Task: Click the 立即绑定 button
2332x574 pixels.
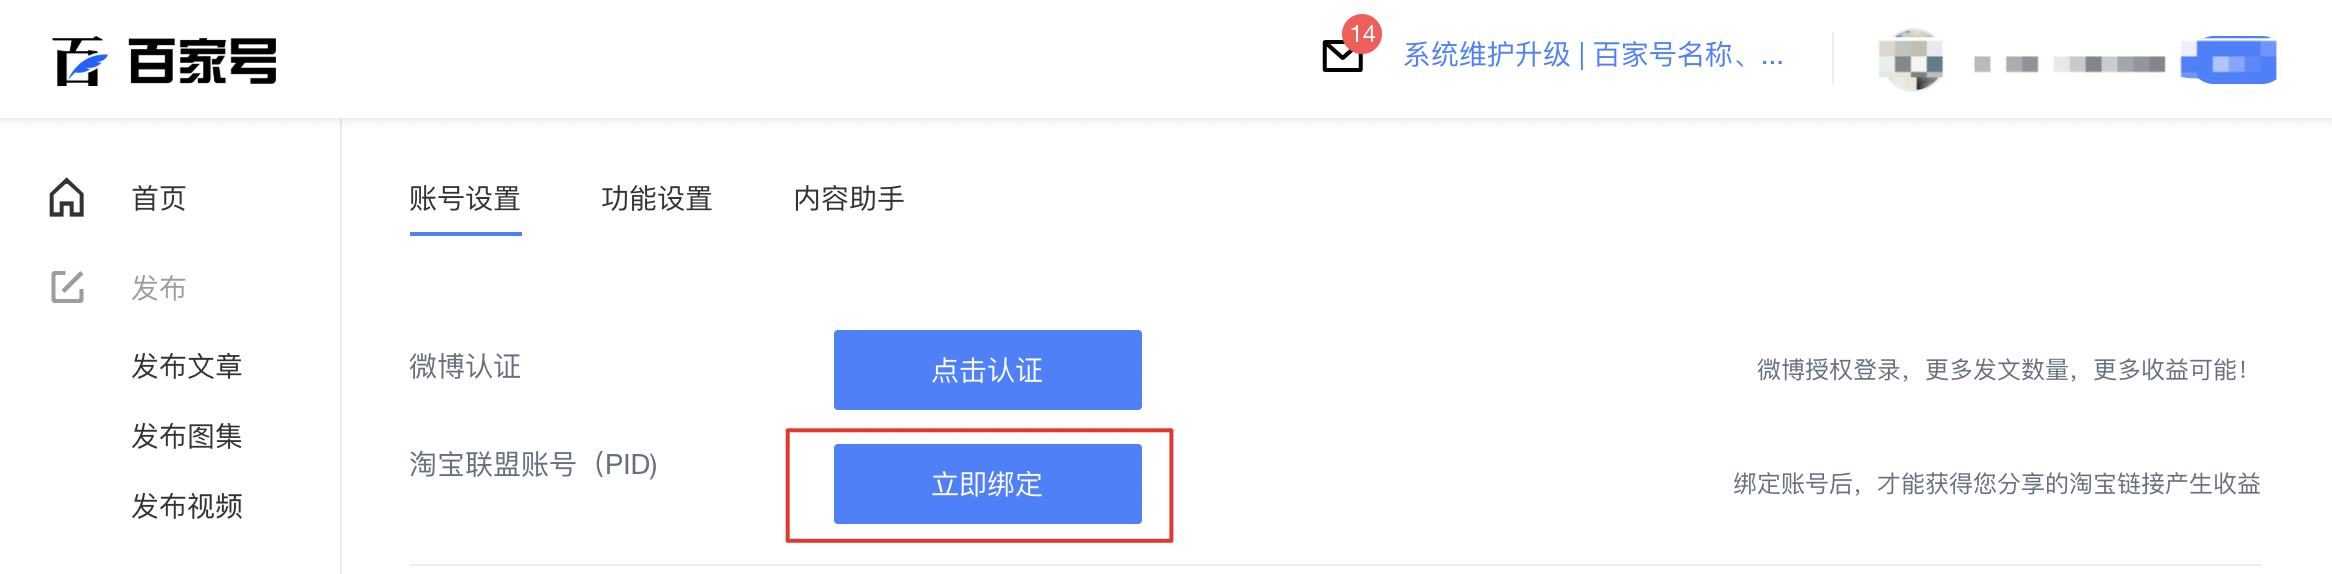Action: click(x=988, y=484)
